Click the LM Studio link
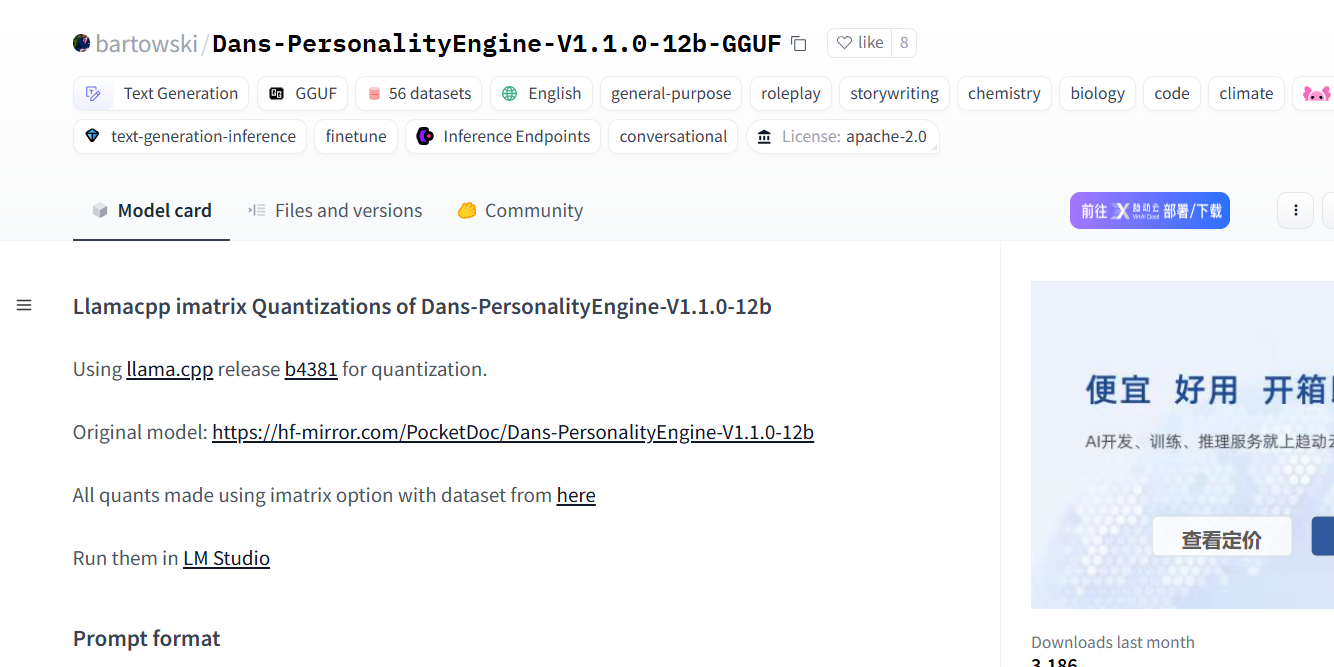 (226, 558)
